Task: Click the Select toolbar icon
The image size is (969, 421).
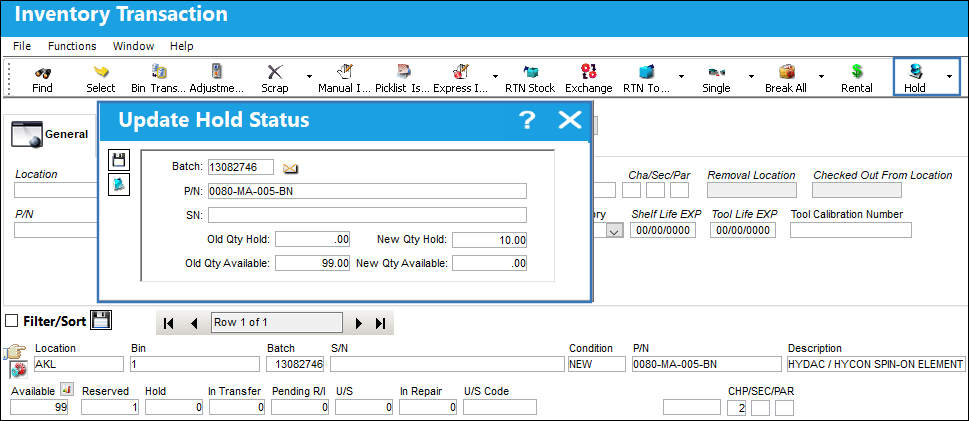Action: [101, 72]
